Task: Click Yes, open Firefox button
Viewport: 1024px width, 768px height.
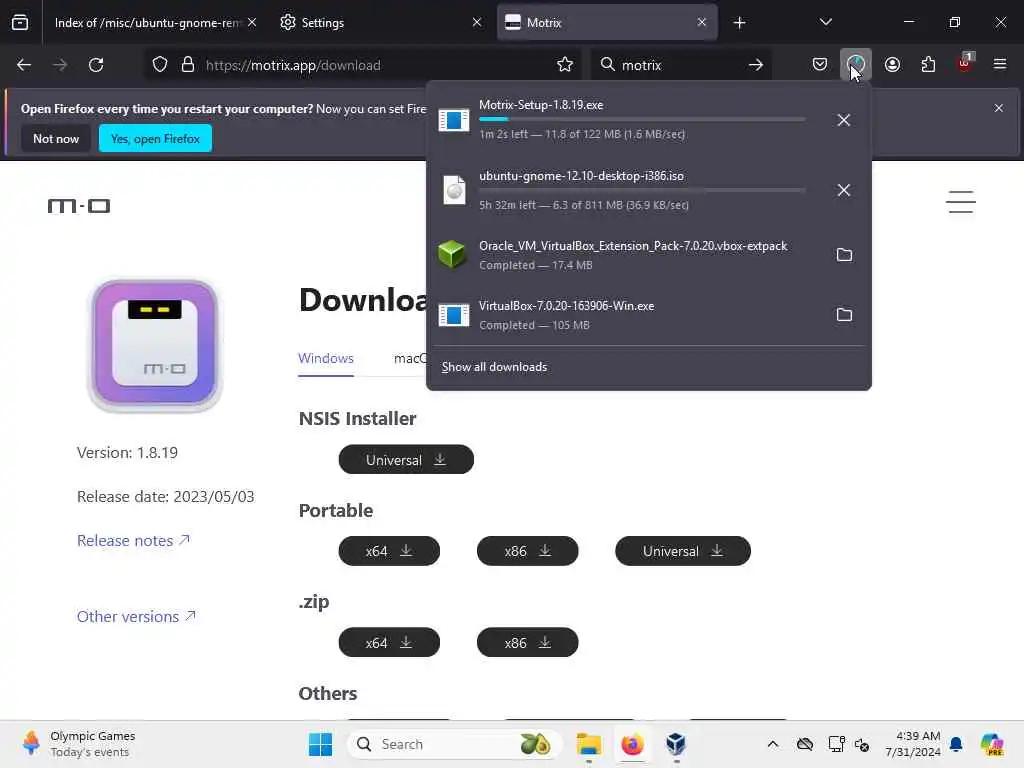Action: point(155,138)
